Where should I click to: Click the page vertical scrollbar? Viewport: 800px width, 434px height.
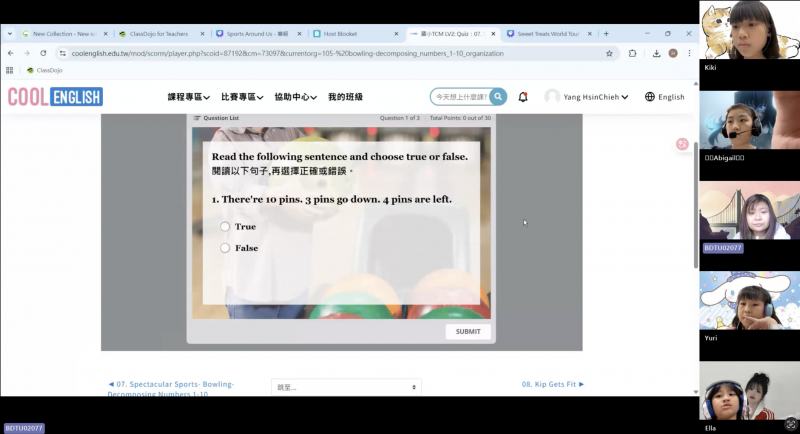click(695, 204)
